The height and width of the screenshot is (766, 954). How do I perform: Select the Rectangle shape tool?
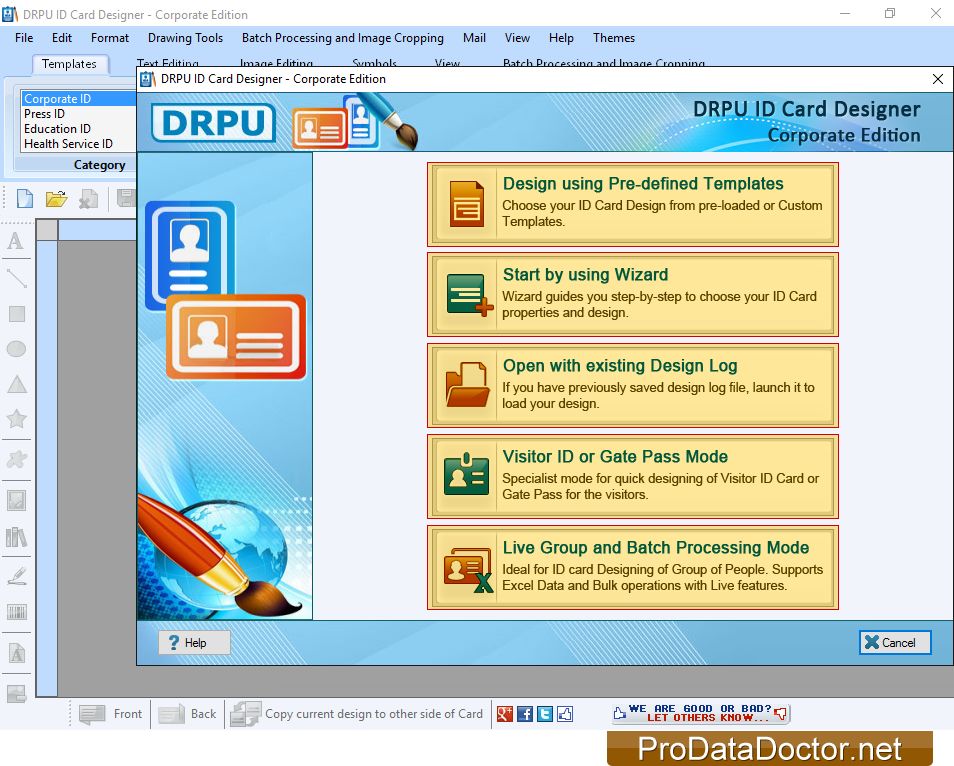(16, 314)
